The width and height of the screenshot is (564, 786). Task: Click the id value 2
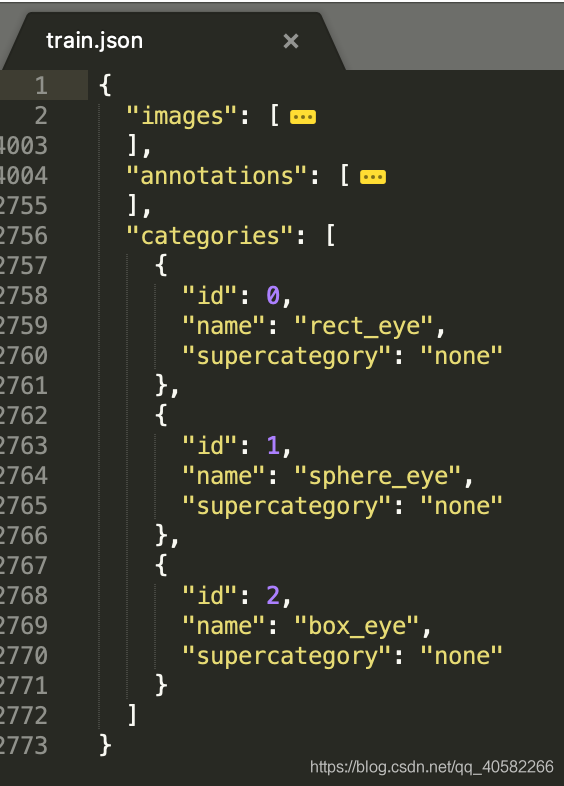[273, 596]
